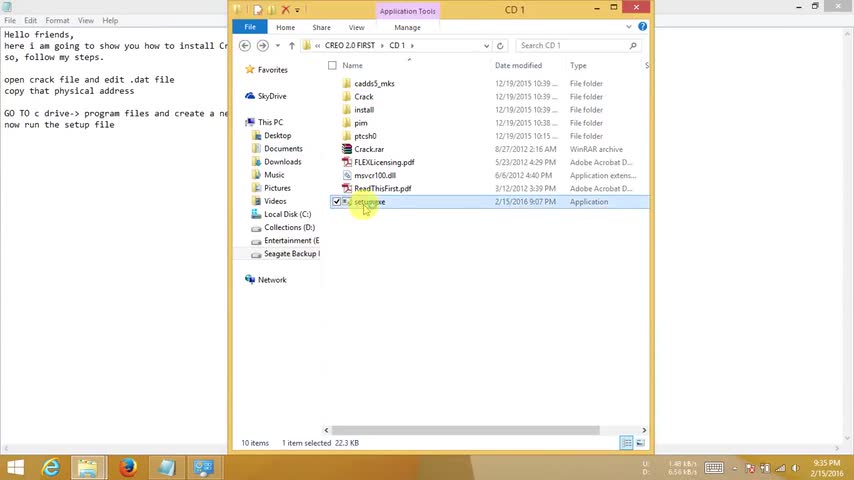
Task: Switch to the Manage ribbon tab
Action: click(407, 27)
